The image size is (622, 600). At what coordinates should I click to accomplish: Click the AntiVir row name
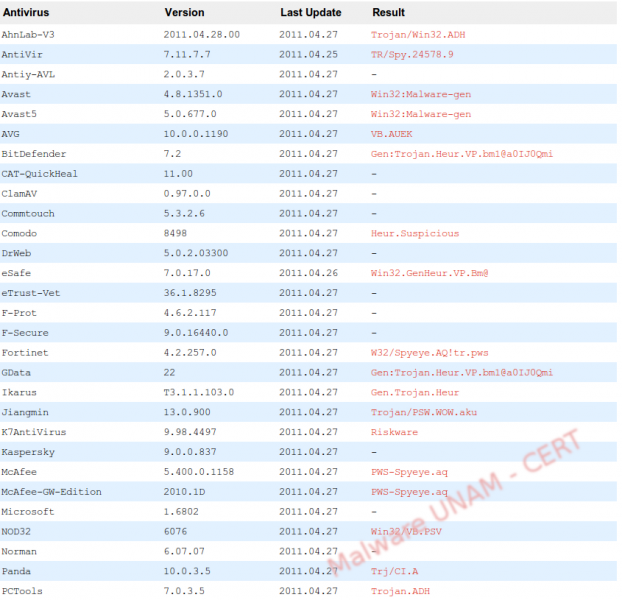coord(22,55)
